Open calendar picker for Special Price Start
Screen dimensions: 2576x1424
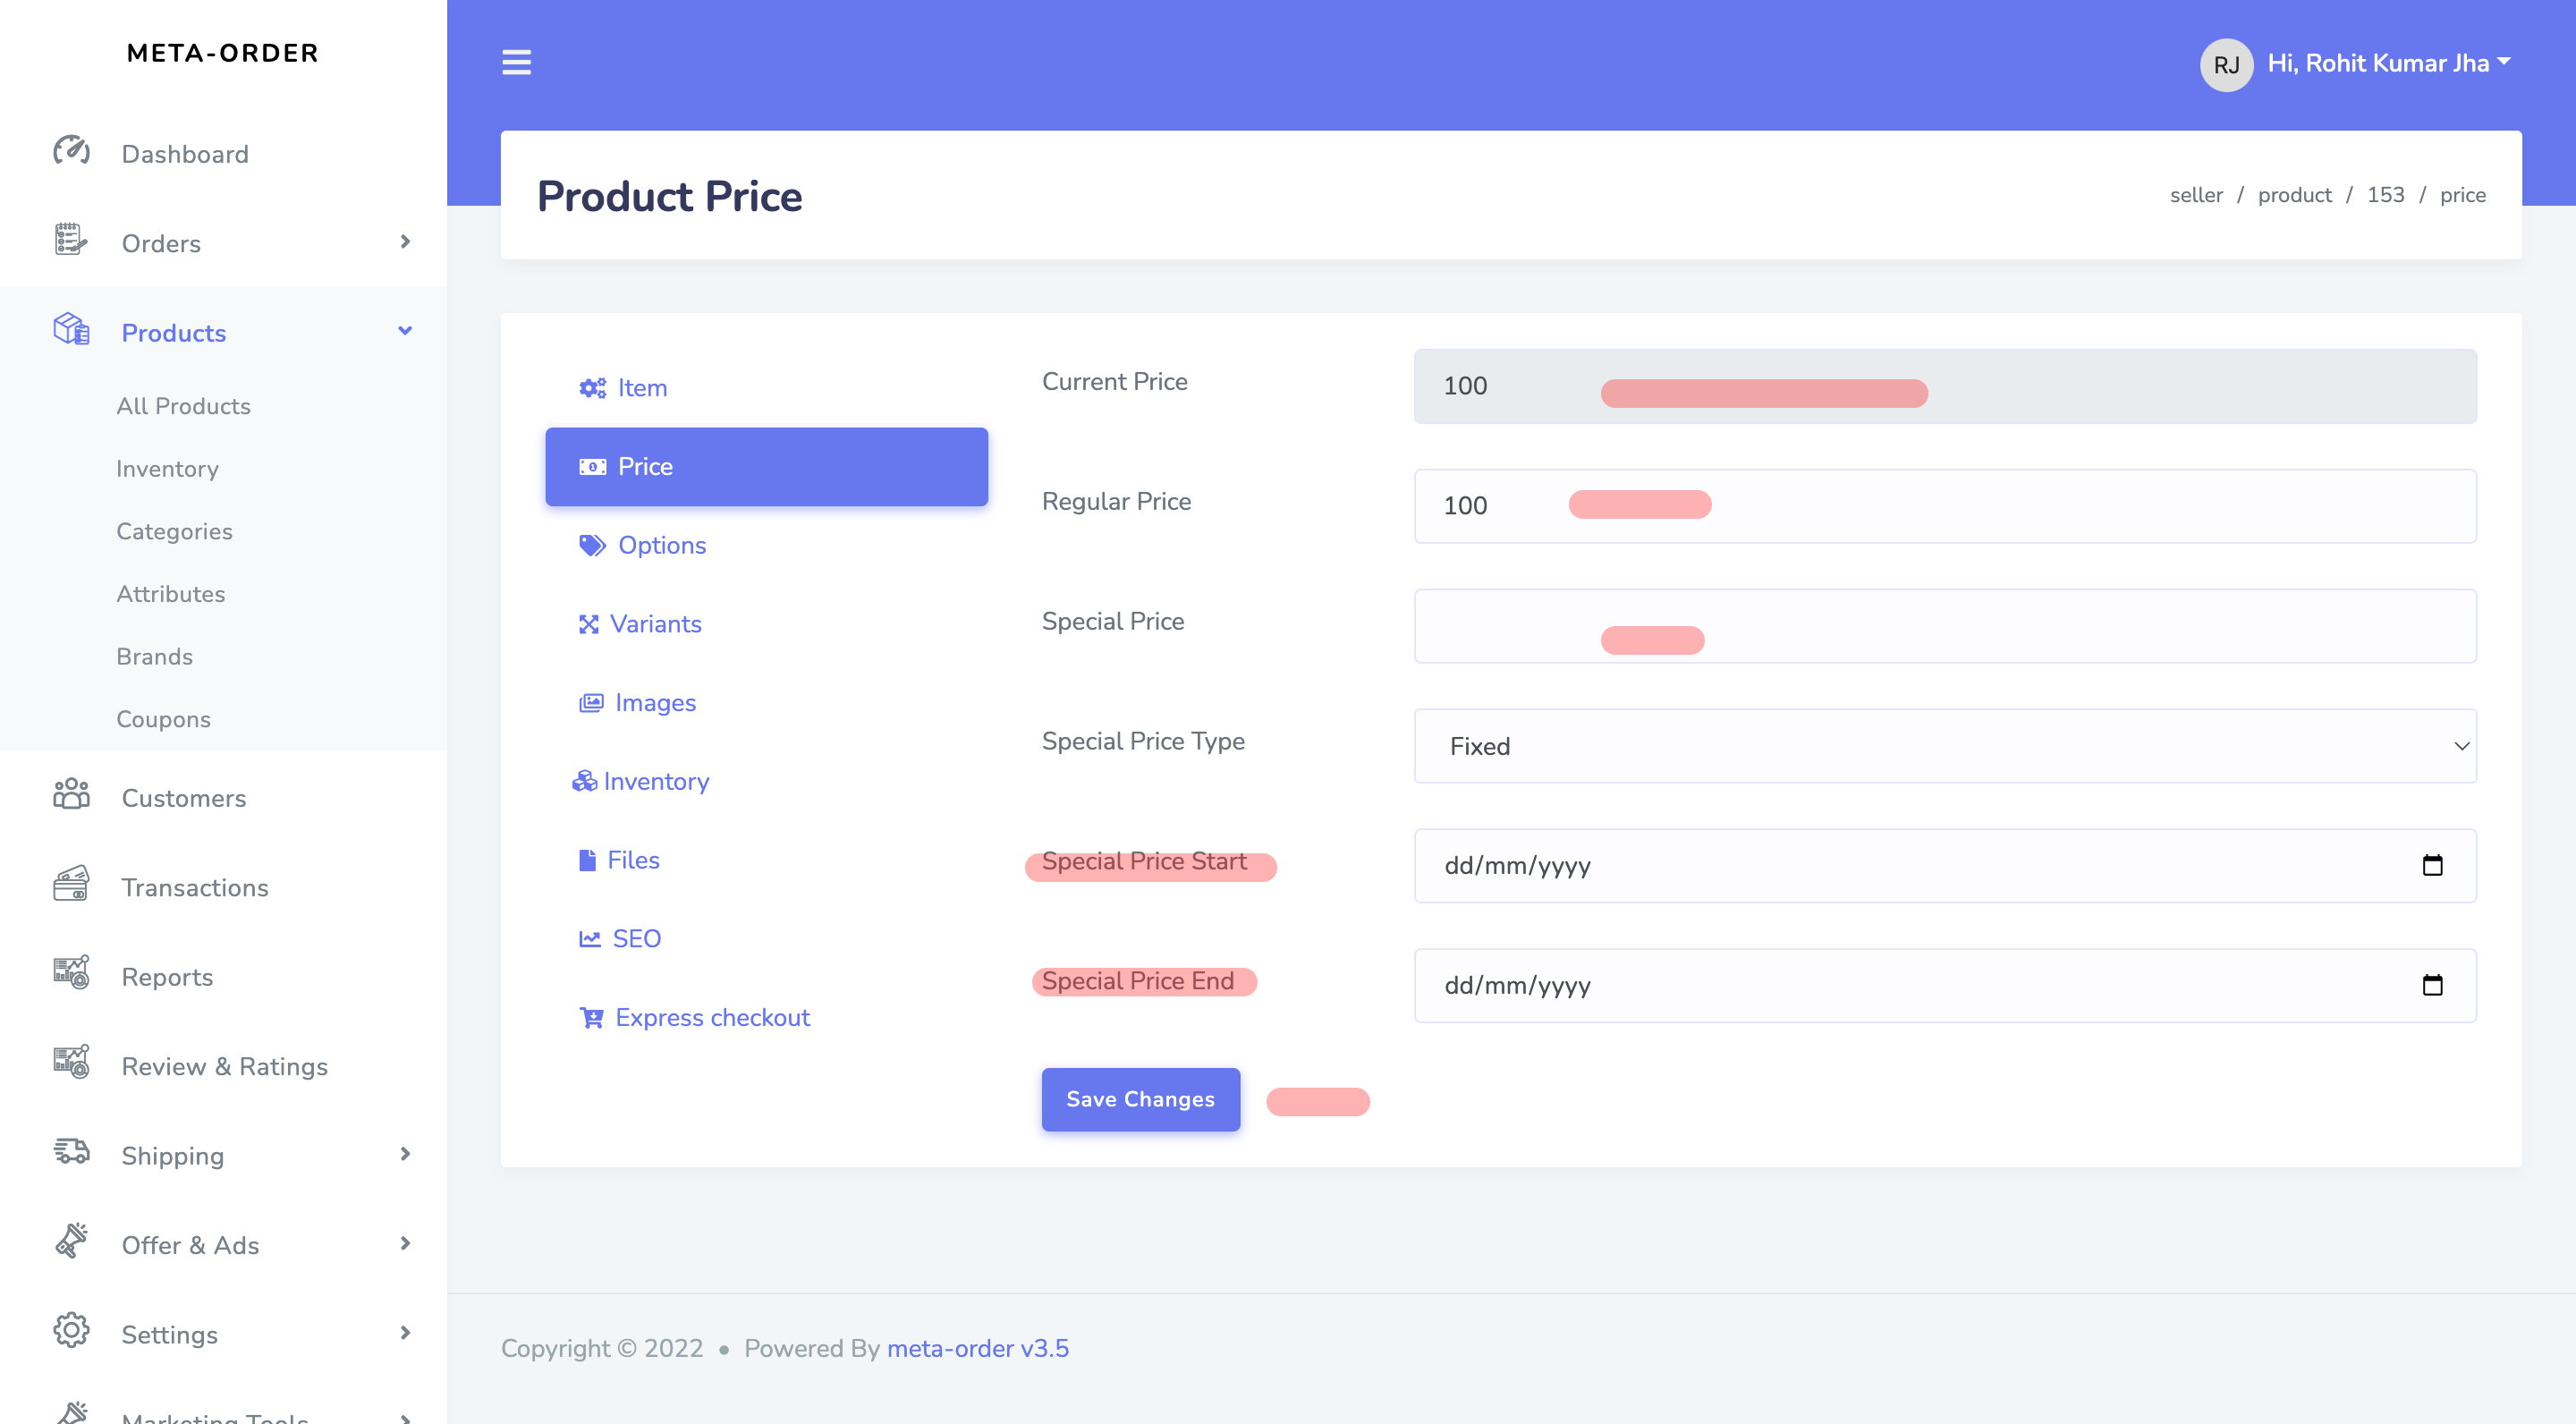pos(2432,865)
